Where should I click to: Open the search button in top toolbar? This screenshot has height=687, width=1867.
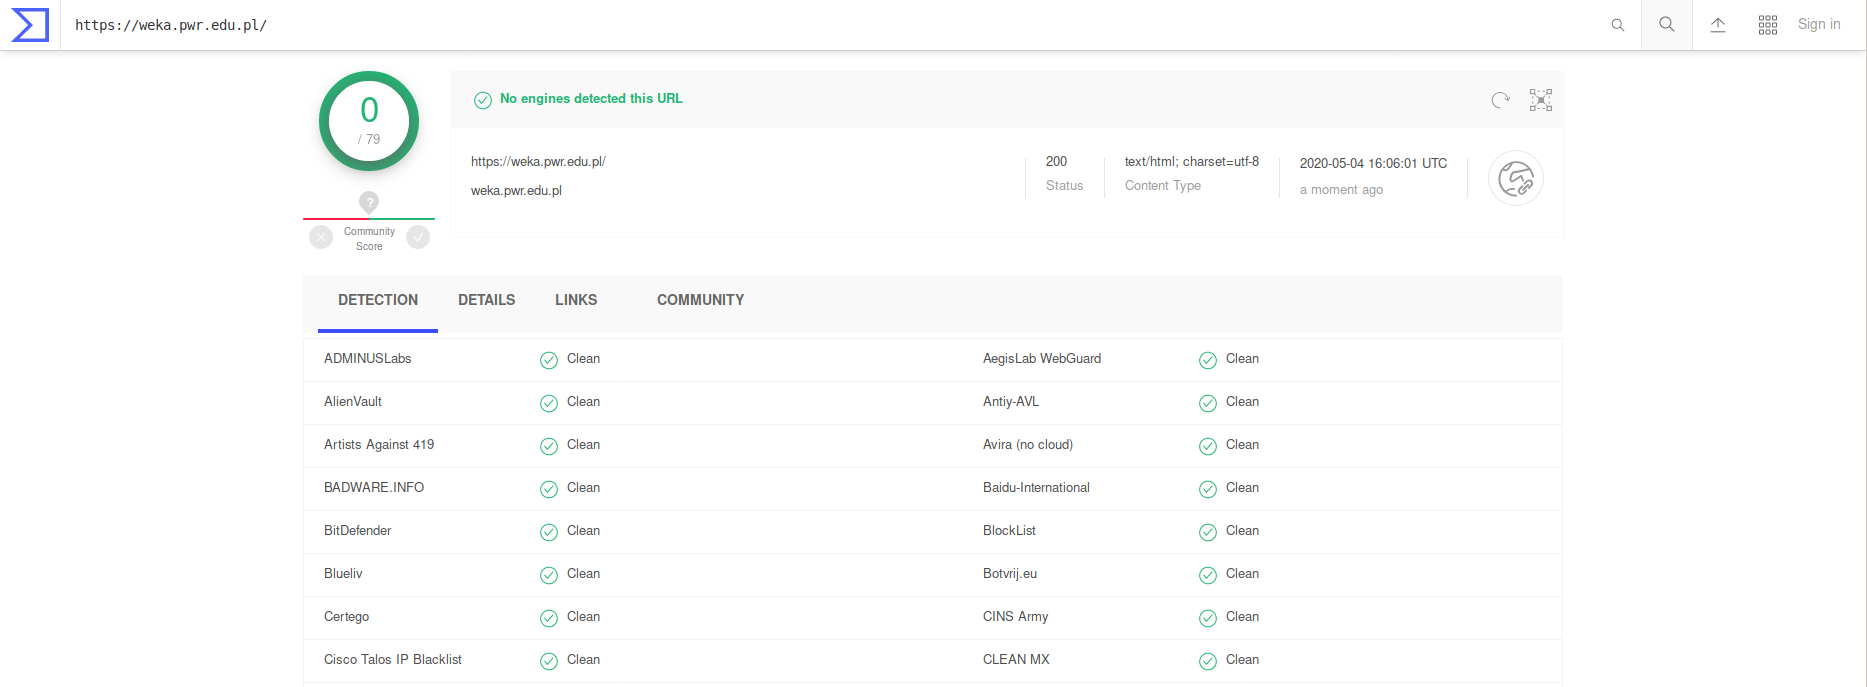pyautogui.click(x=1666, y=25)
